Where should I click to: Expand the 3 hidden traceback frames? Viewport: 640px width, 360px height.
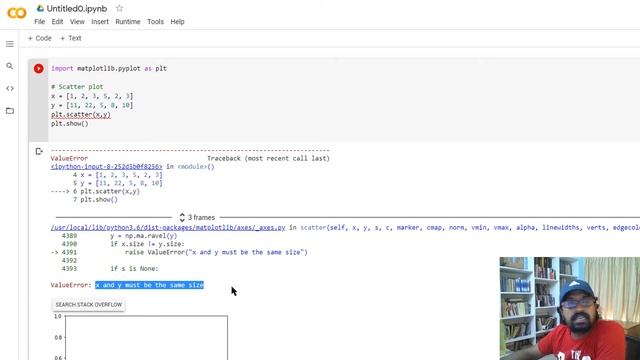[197, 218]
